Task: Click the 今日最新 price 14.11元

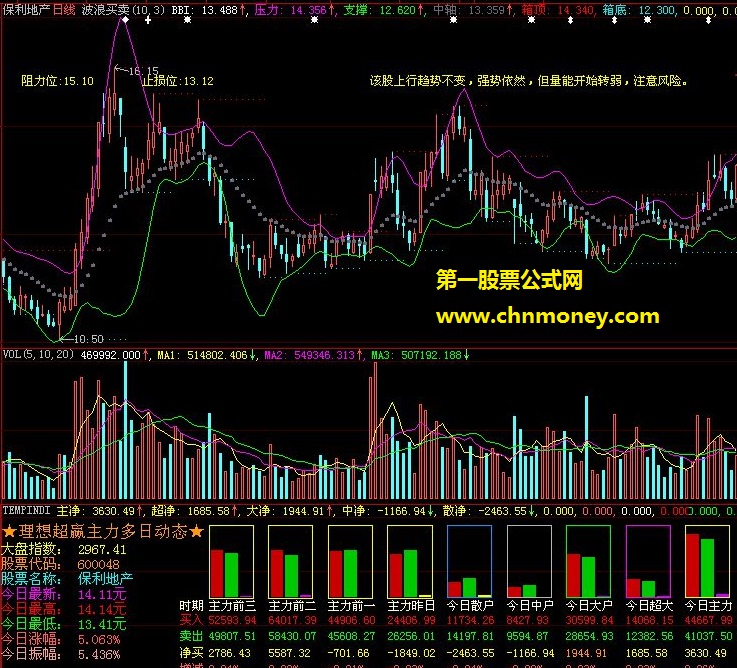Action: pyautogui.click(x=102, y=594)
